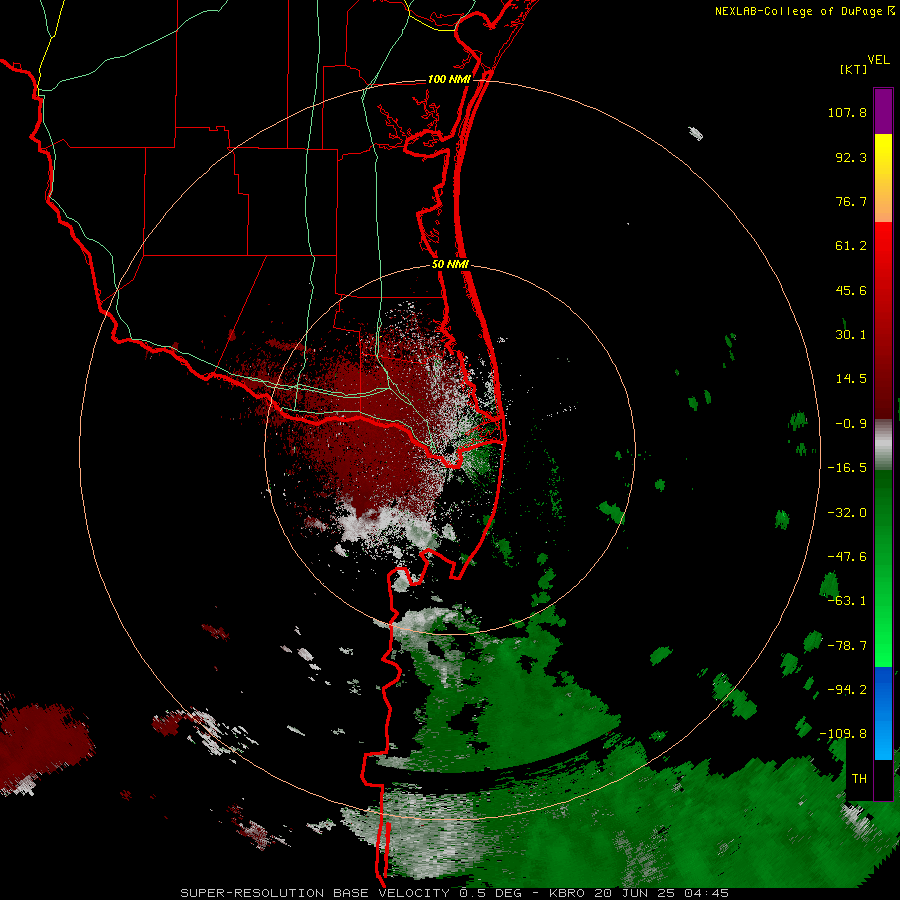This screenshot has width=900, height=900.
Task: Click the -47.6 legend value
Action: point(847,557)
